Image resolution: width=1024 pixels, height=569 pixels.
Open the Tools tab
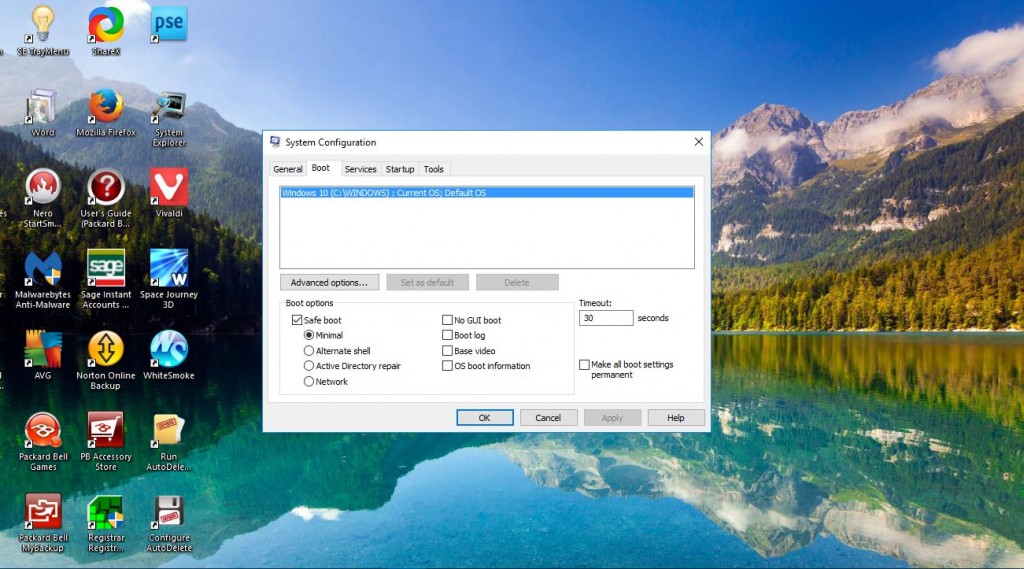click(434, 169)
